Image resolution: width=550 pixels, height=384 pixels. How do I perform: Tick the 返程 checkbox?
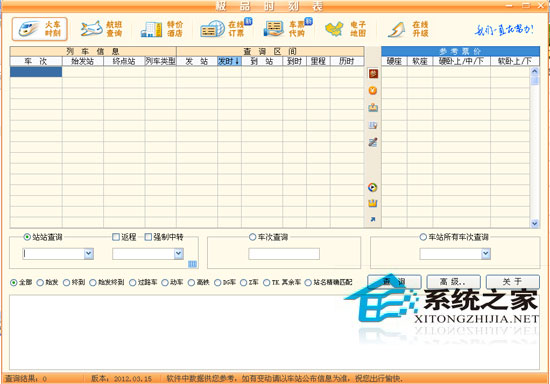click(x=116, y=237)
